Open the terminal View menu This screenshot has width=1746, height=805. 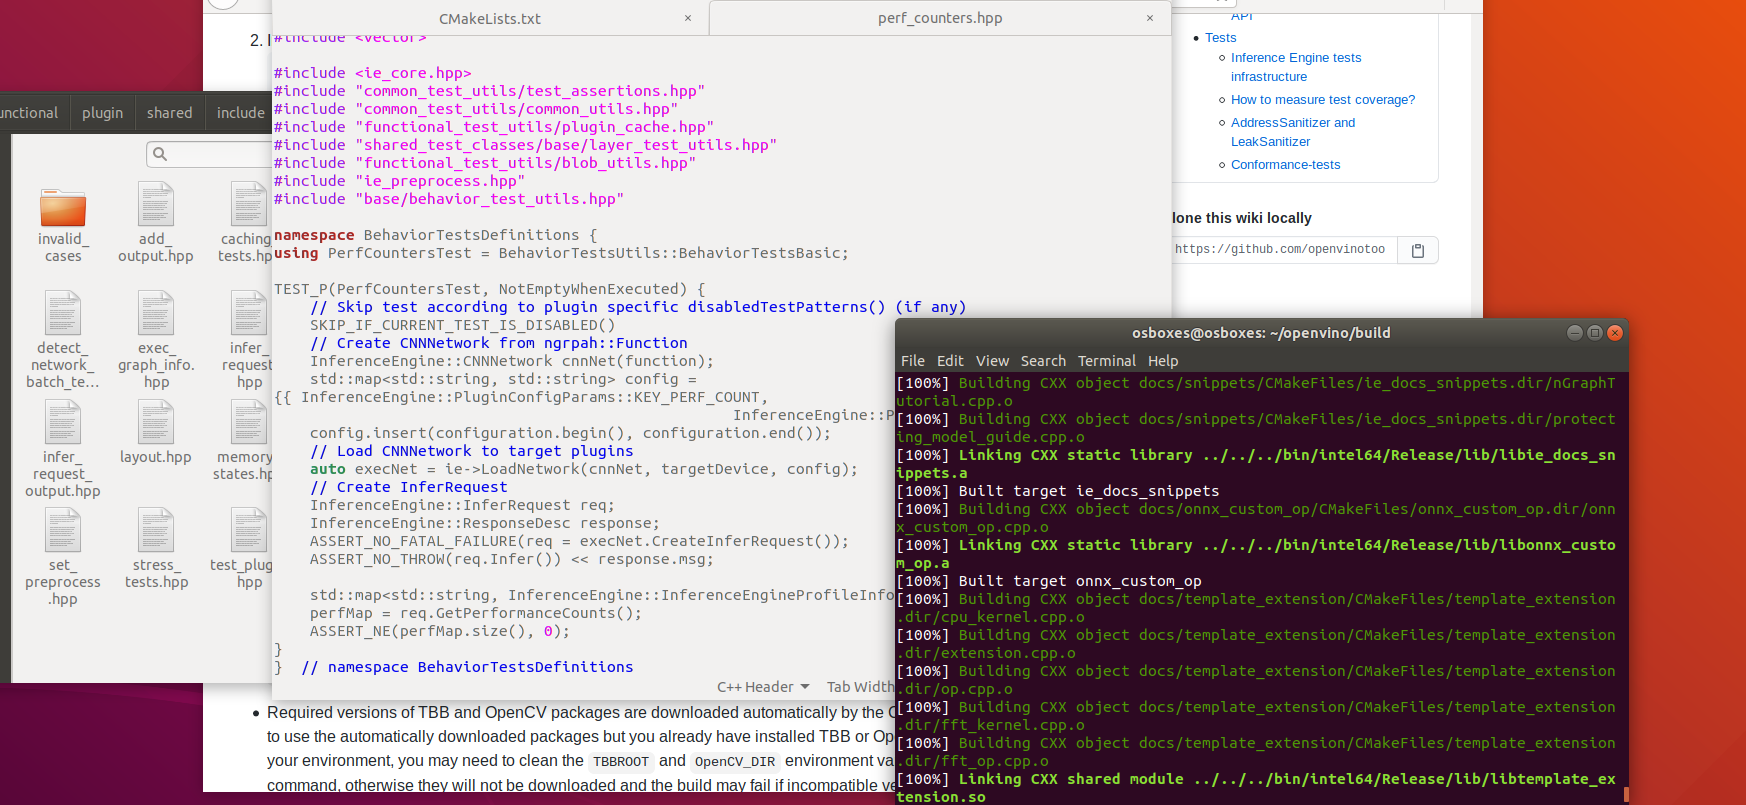(x=993, y=361)
